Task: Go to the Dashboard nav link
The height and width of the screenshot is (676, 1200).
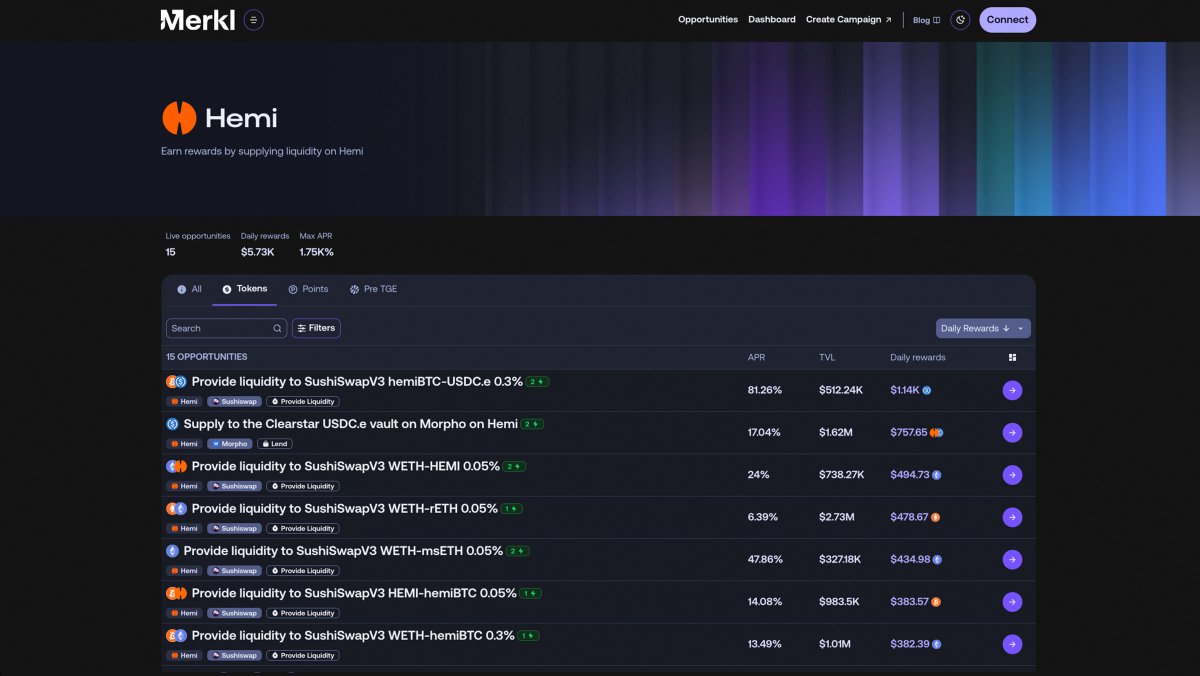Action: pos(772,20)
